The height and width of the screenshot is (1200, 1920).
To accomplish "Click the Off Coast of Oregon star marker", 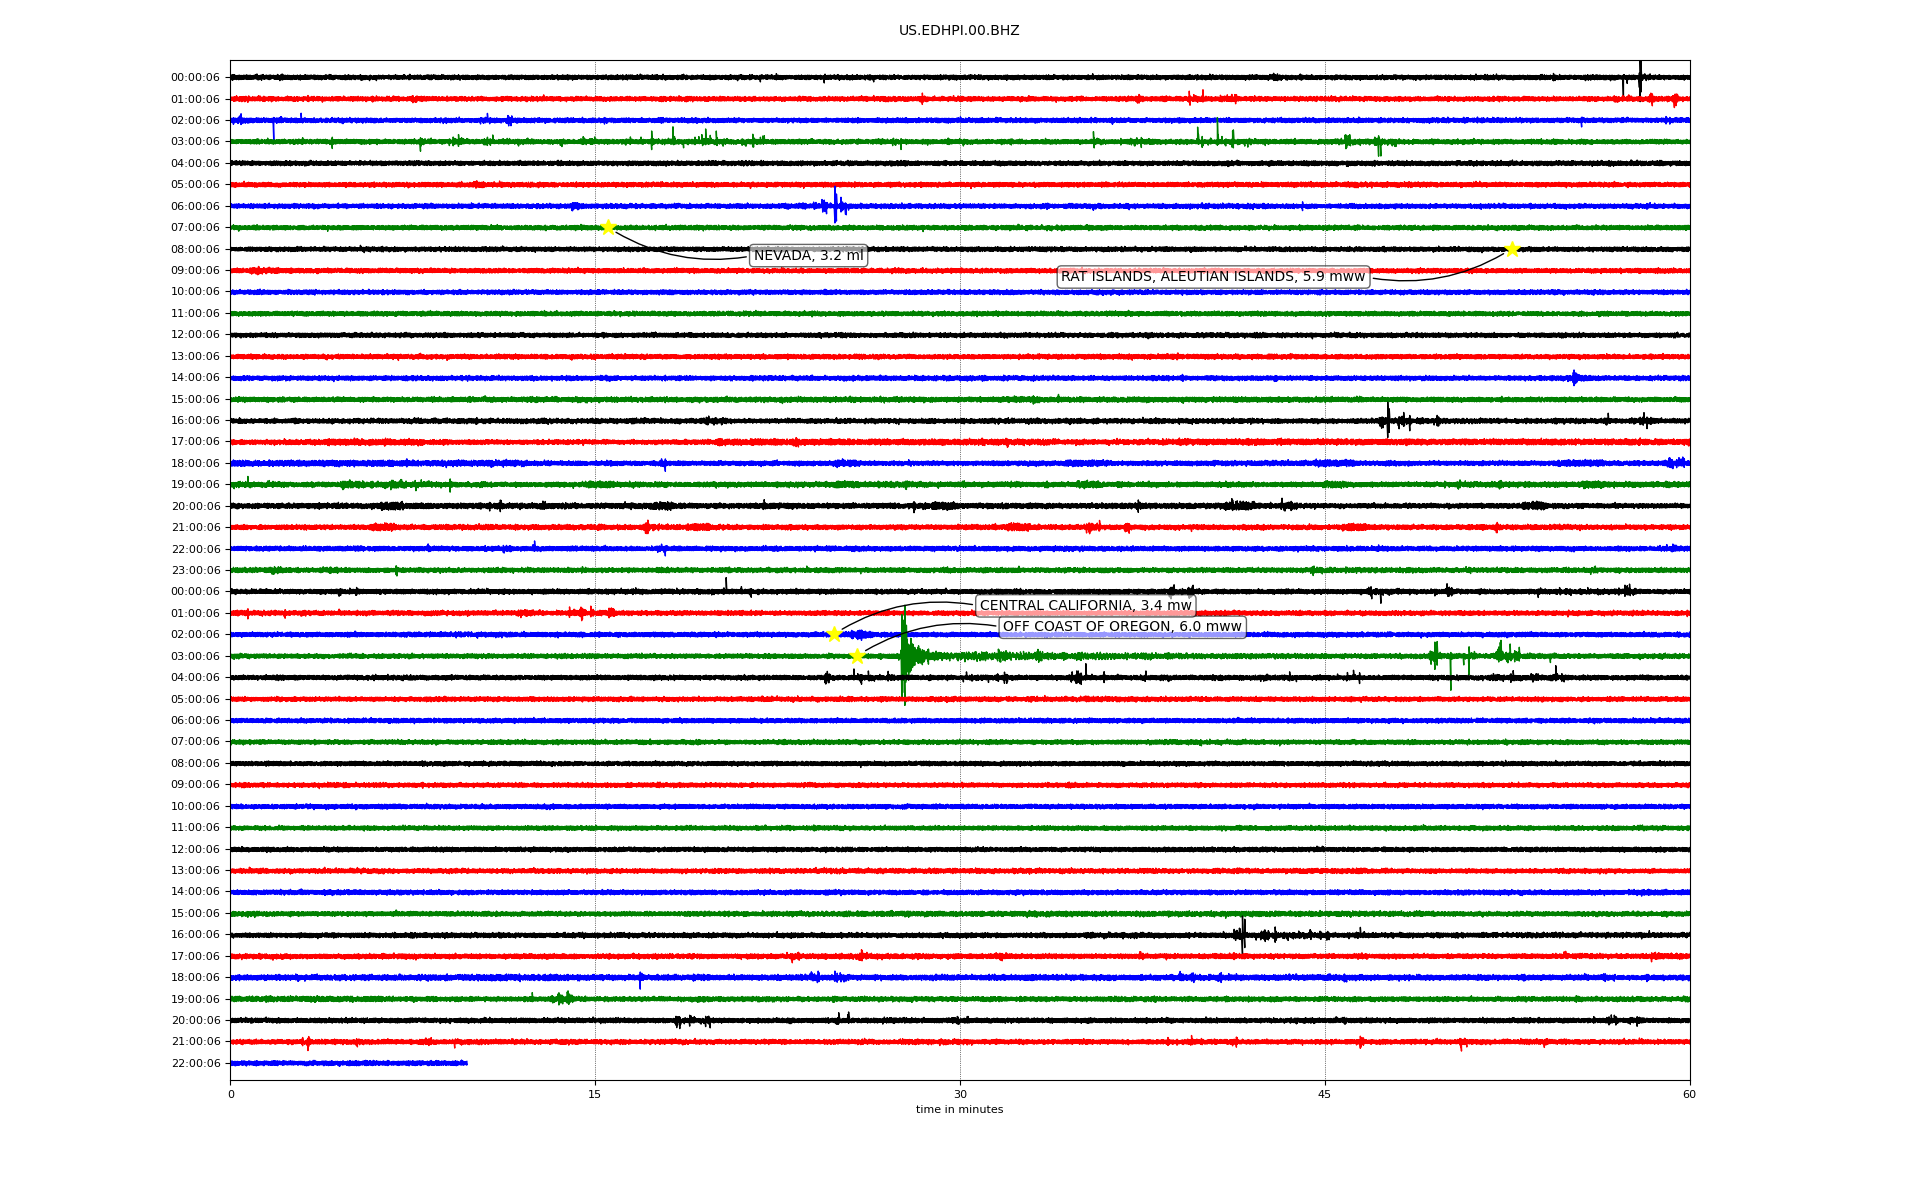I will point(857,656).
